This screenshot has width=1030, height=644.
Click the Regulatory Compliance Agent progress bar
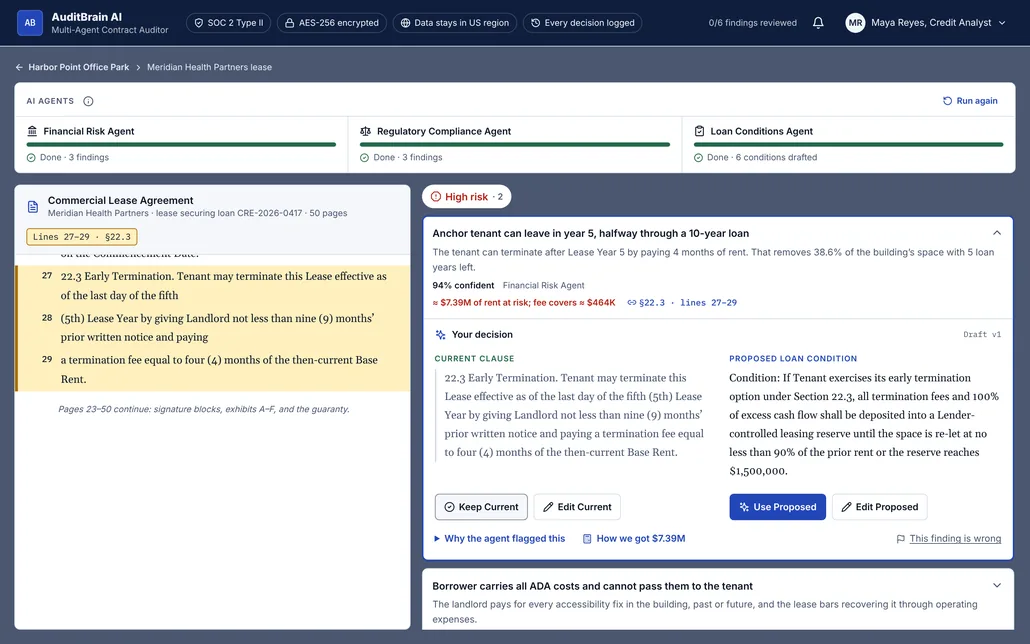pyautogui.click(x=515, y=145)
